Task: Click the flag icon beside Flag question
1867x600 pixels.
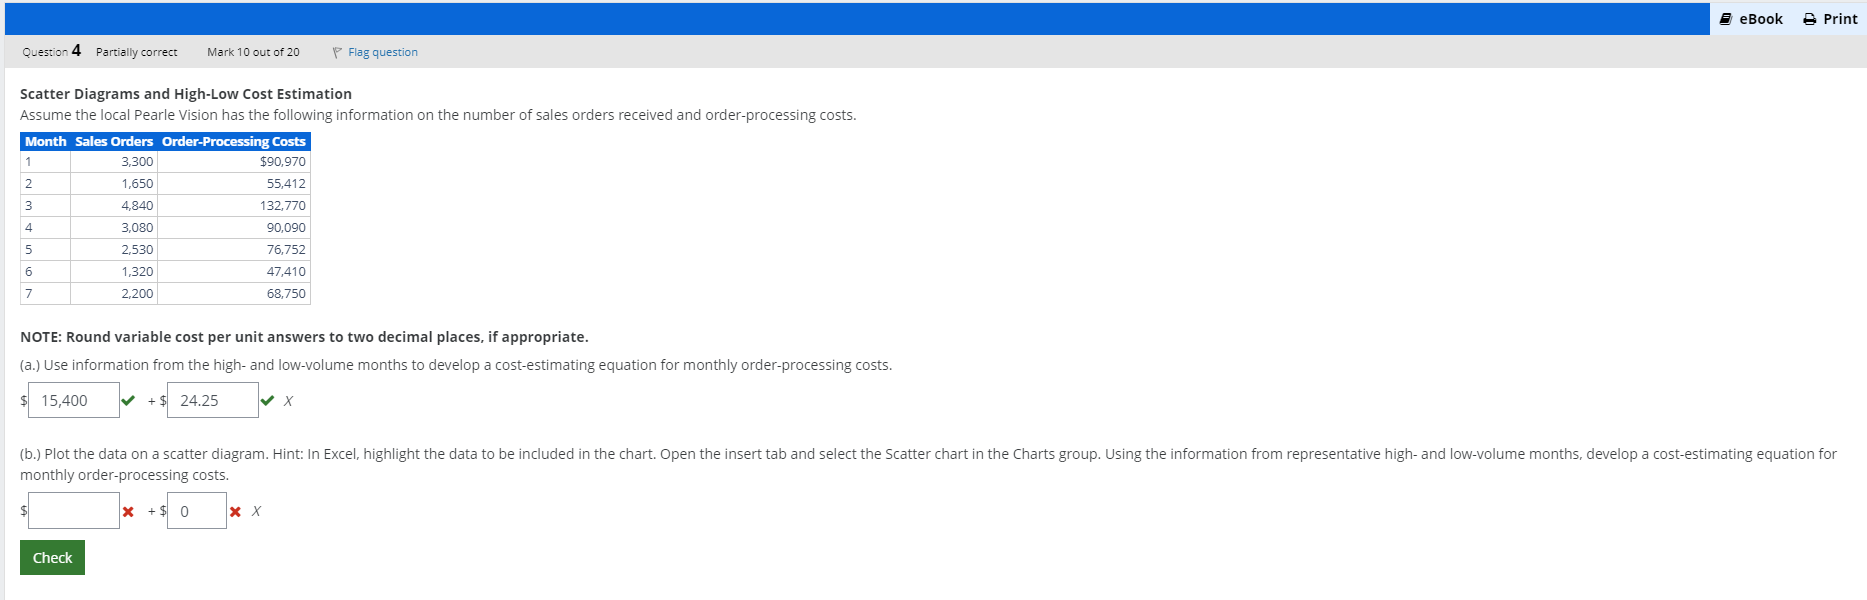Action: pos(337,52)
